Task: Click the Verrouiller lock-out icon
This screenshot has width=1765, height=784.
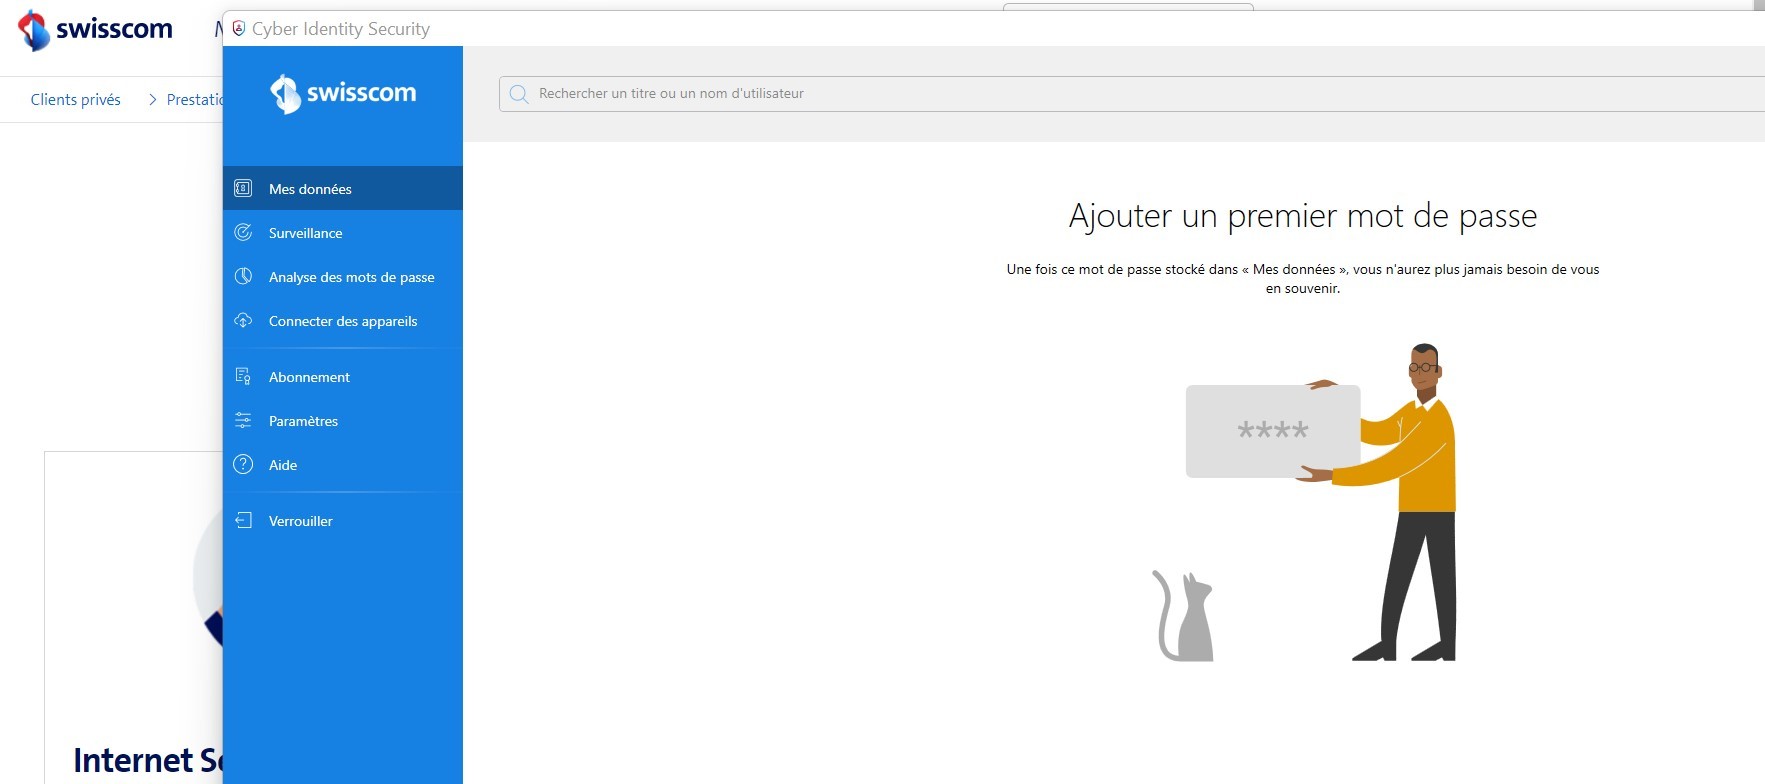Action: [243, 520]
